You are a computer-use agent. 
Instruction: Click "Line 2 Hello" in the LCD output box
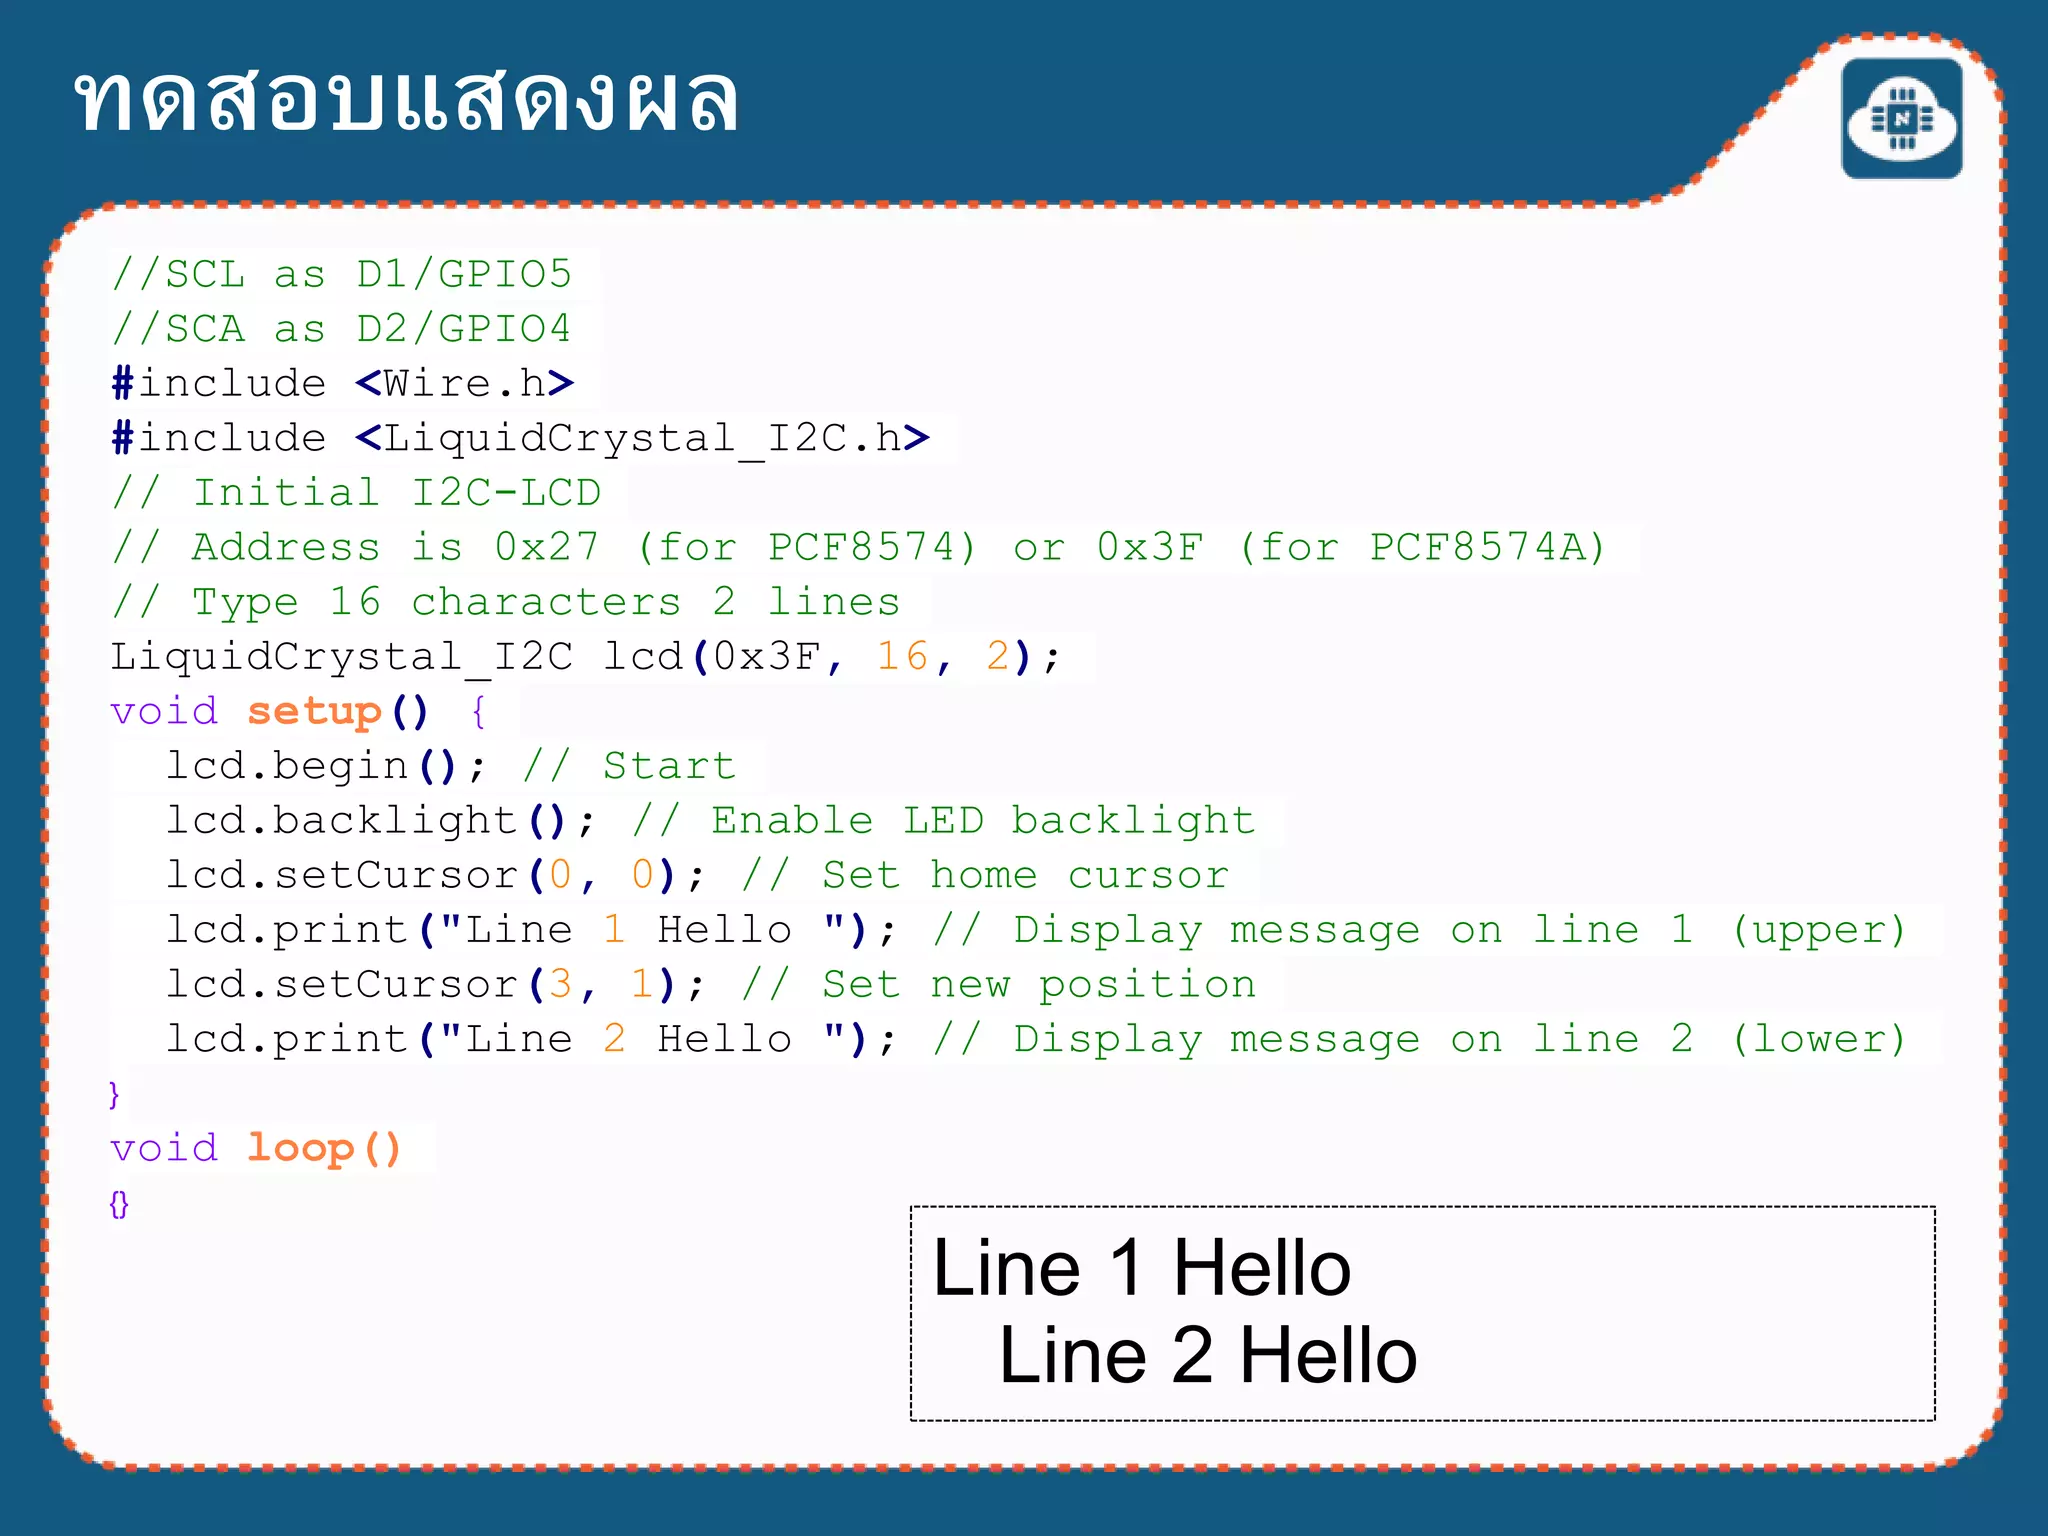pyautogui.click(x=1208, y=1355)
